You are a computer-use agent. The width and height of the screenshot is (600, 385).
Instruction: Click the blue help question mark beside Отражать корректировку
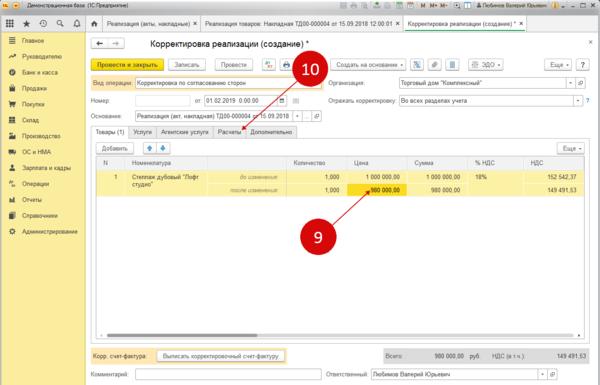[x=587, y=101]
